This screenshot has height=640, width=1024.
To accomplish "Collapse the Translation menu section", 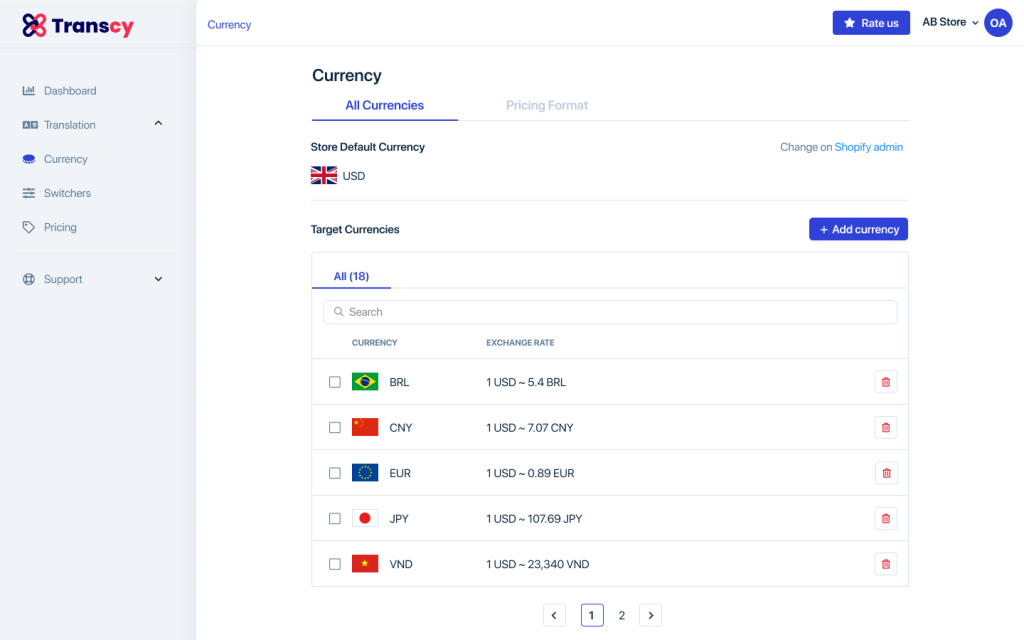I will tap(157, 124).
